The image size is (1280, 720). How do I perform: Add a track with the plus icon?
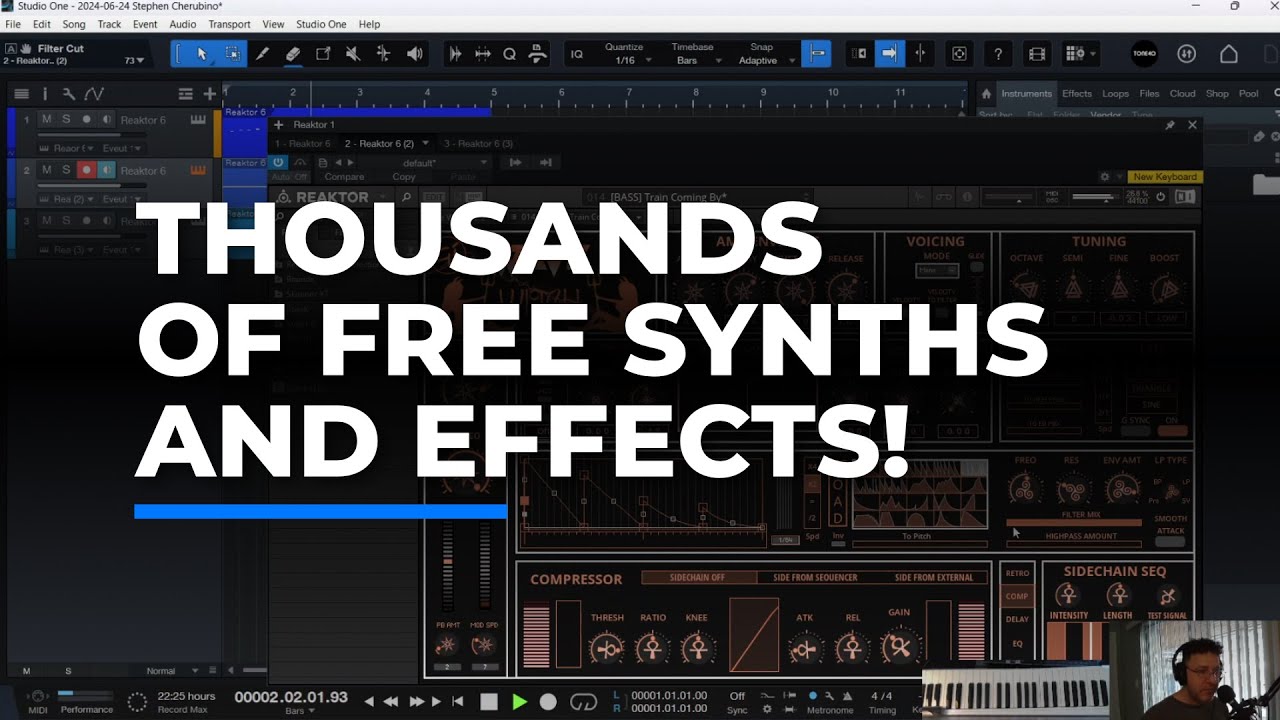click(x=209, y=94)
